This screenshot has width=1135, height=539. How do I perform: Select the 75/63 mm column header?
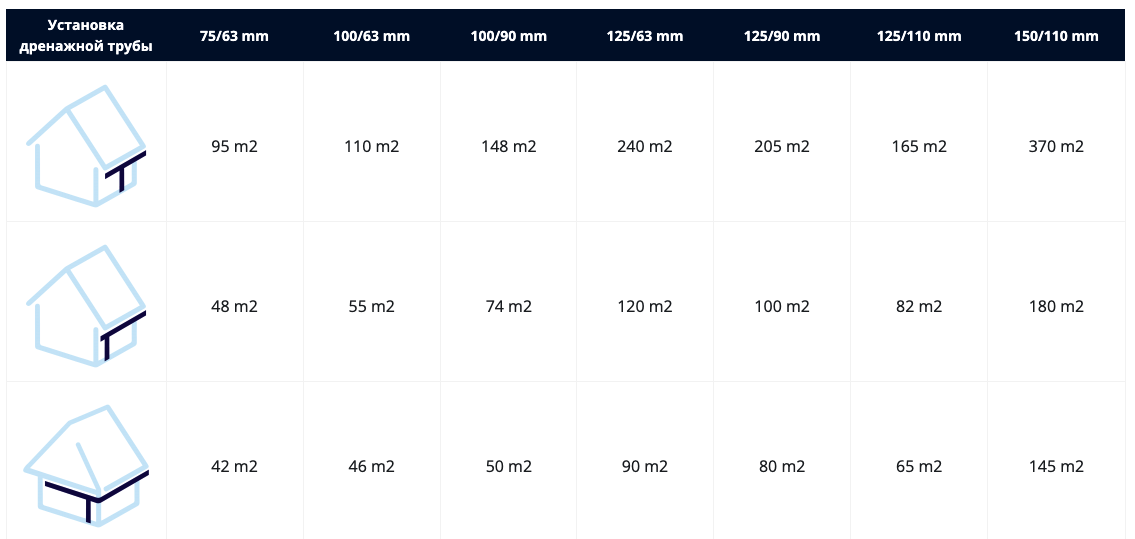[234, 35]
